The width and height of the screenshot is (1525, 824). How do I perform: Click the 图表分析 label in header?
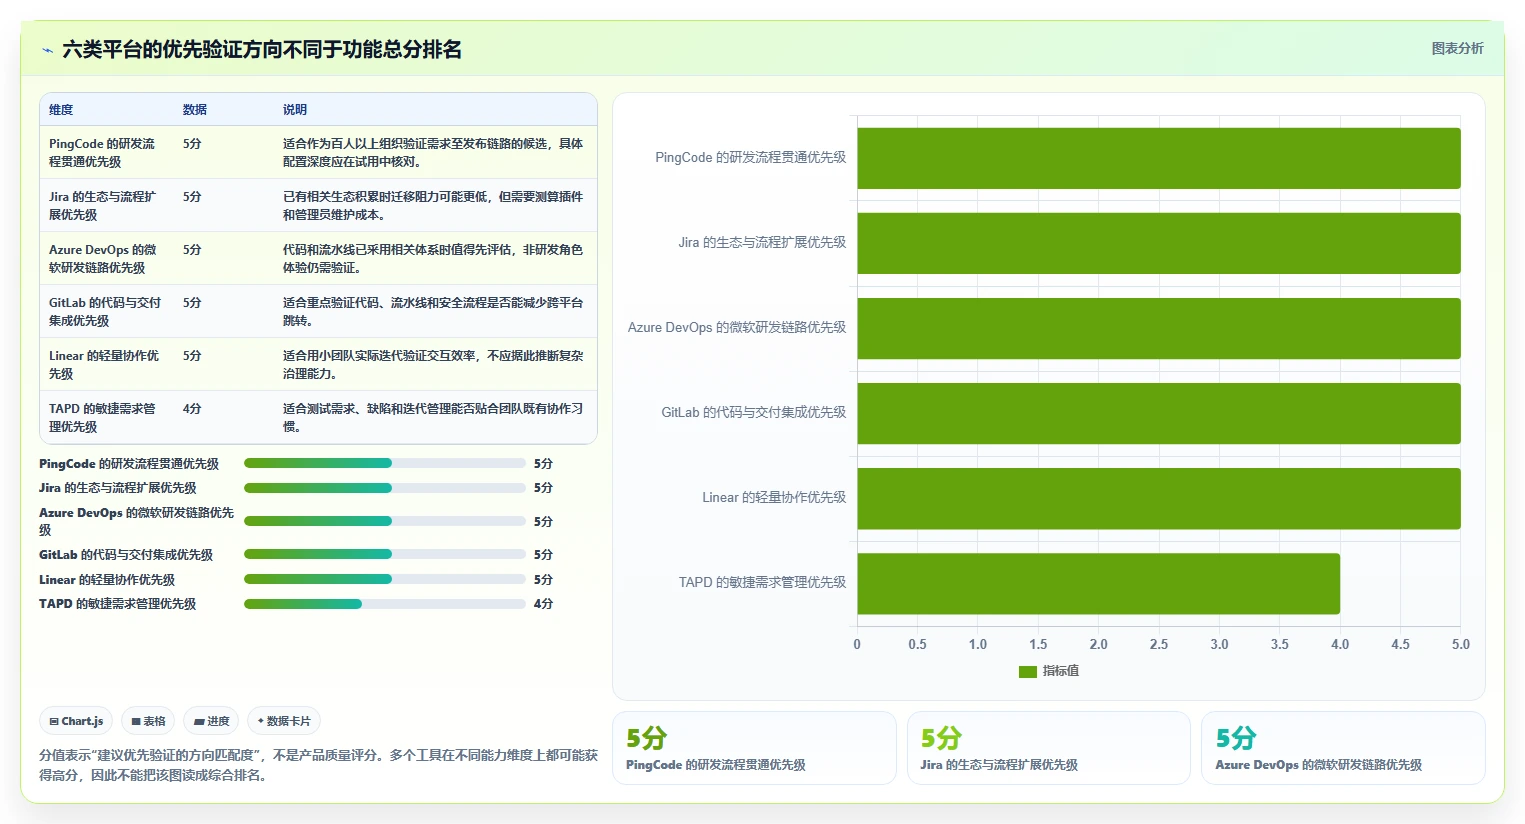pos(1457,48)
